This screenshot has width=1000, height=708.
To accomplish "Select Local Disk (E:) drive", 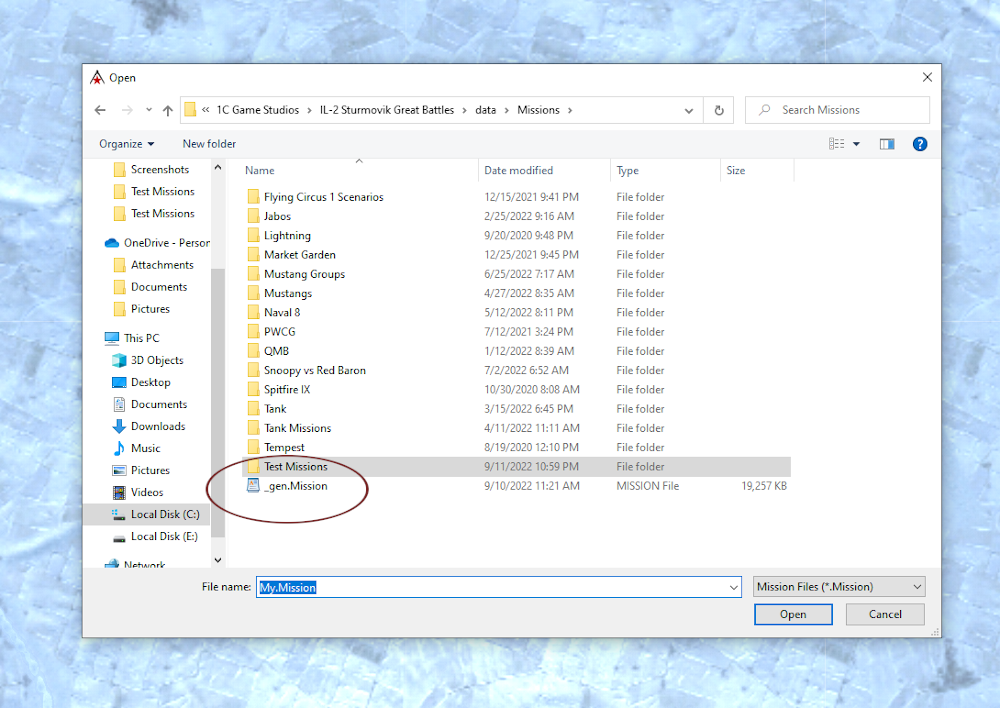I will [x=164, y=536].
